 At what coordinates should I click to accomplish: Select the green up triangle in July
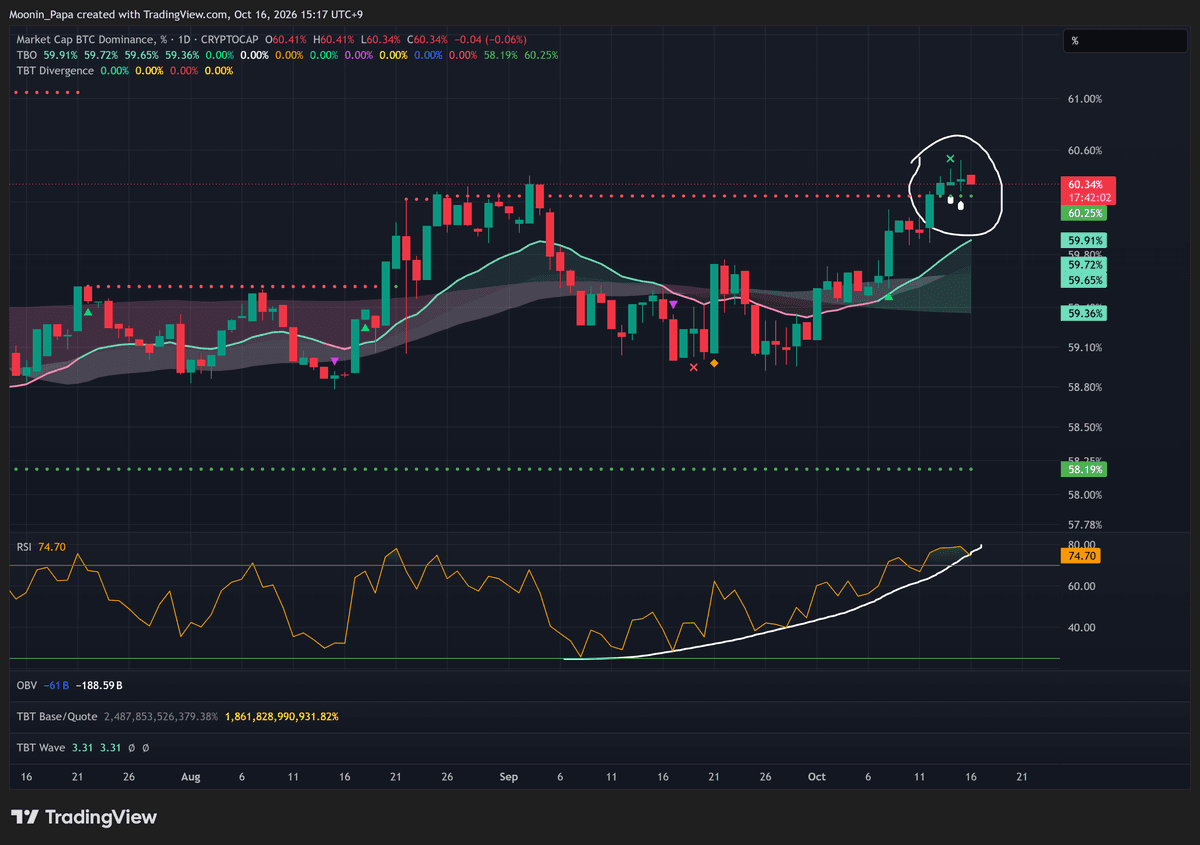click(88, 313)
